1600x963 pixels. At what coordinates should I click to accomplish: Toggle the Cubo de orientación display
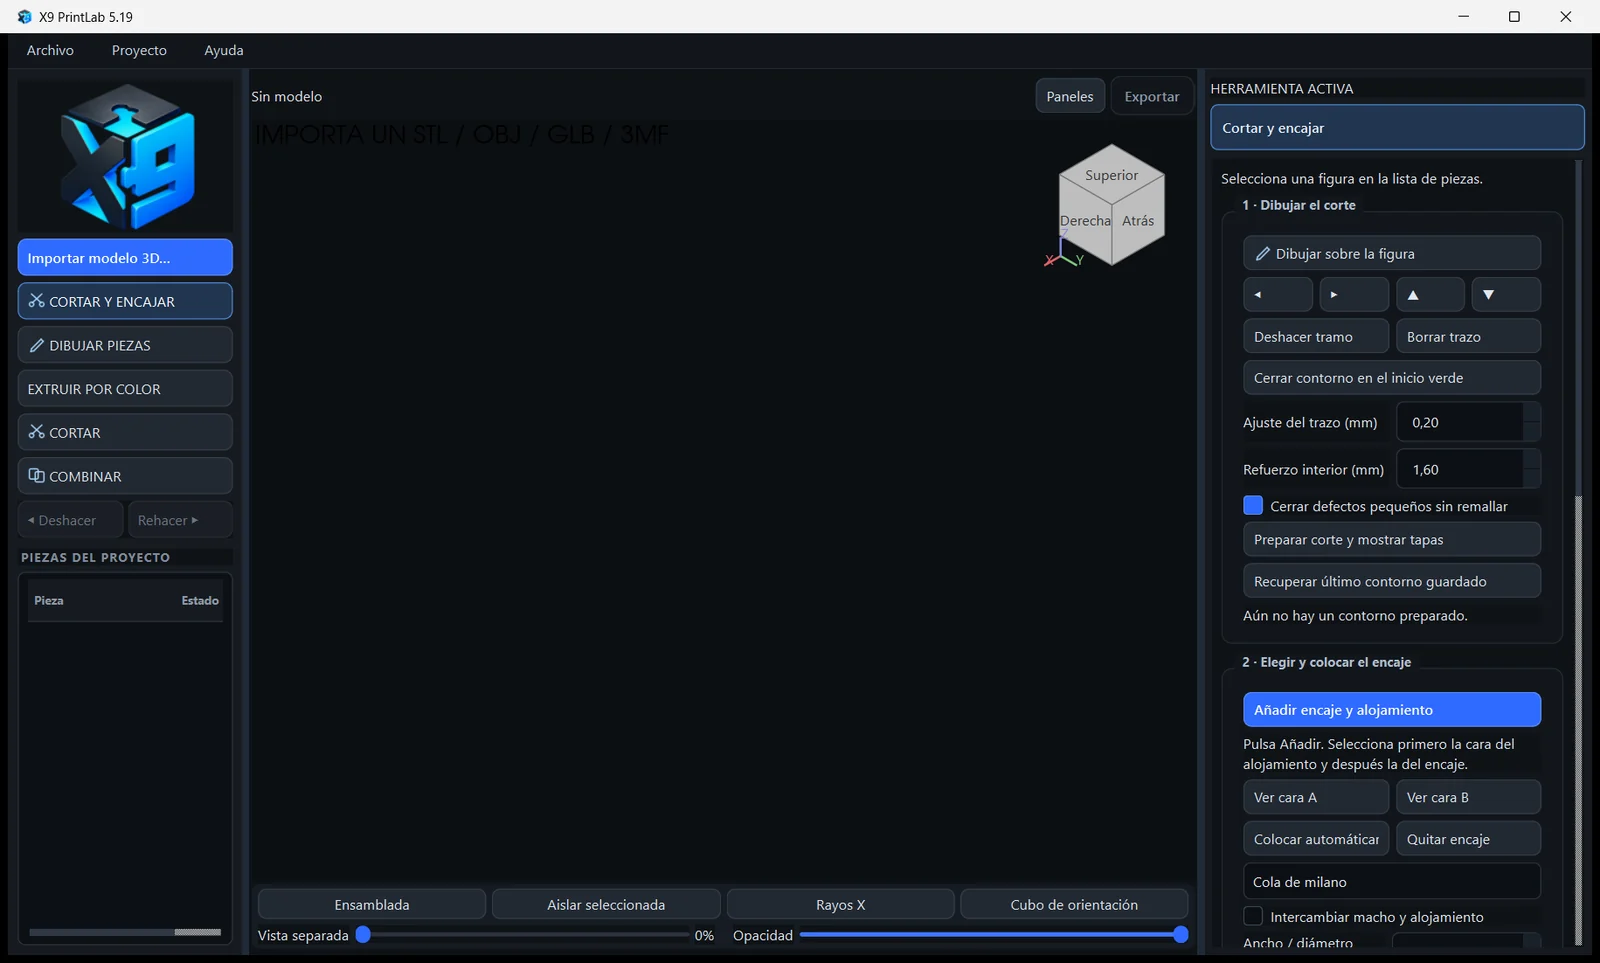pos(1074,904)
